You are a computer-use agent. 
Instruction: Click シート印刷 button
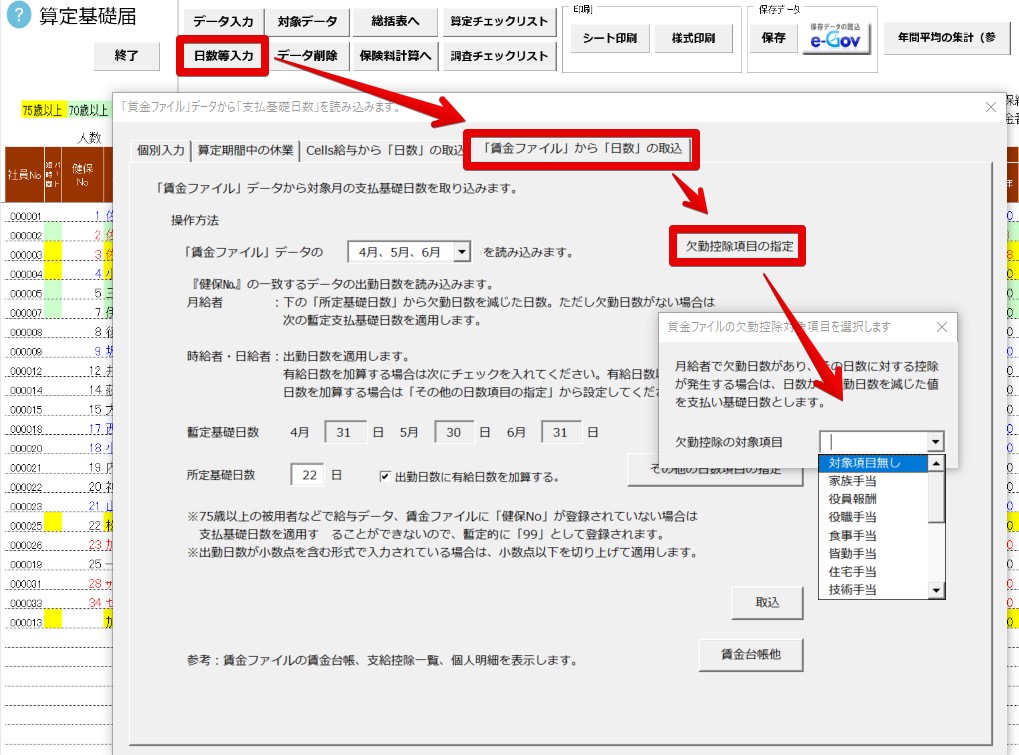click(x=610, y=38)
